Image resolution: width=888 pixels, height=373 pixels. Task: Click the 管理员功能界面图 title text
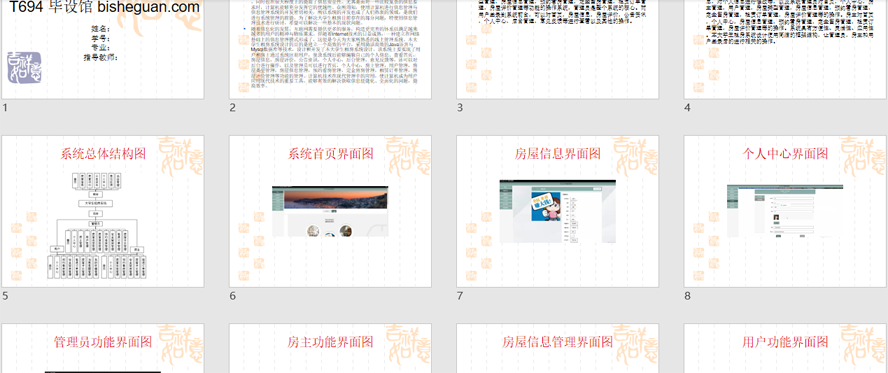103,342
